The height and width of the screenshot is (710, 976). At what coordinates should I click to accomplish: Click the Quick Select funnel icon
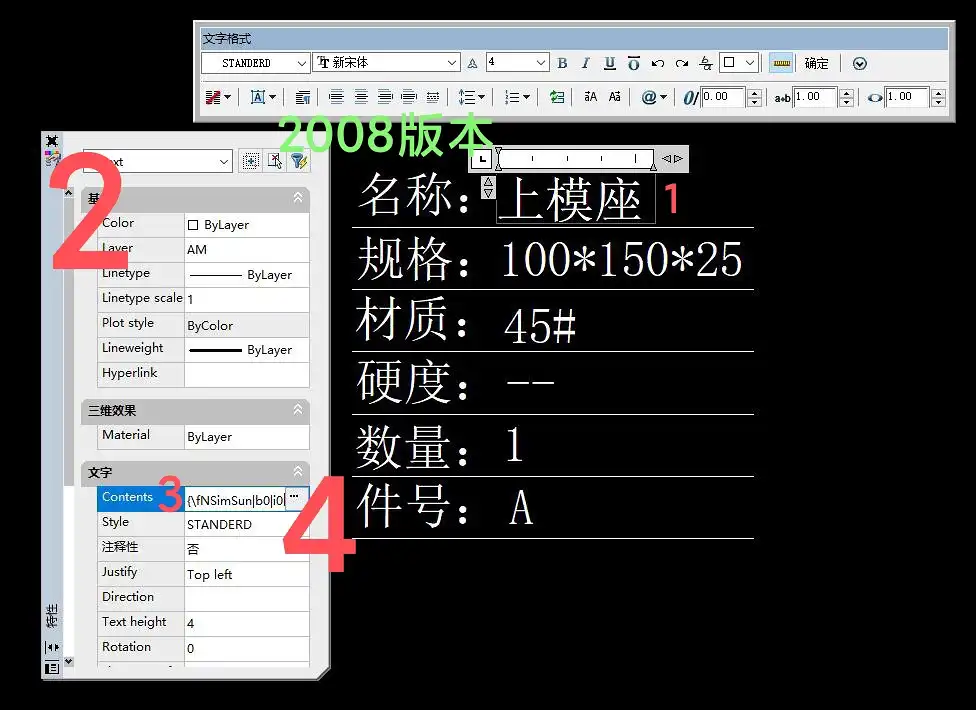click(297, 161)
